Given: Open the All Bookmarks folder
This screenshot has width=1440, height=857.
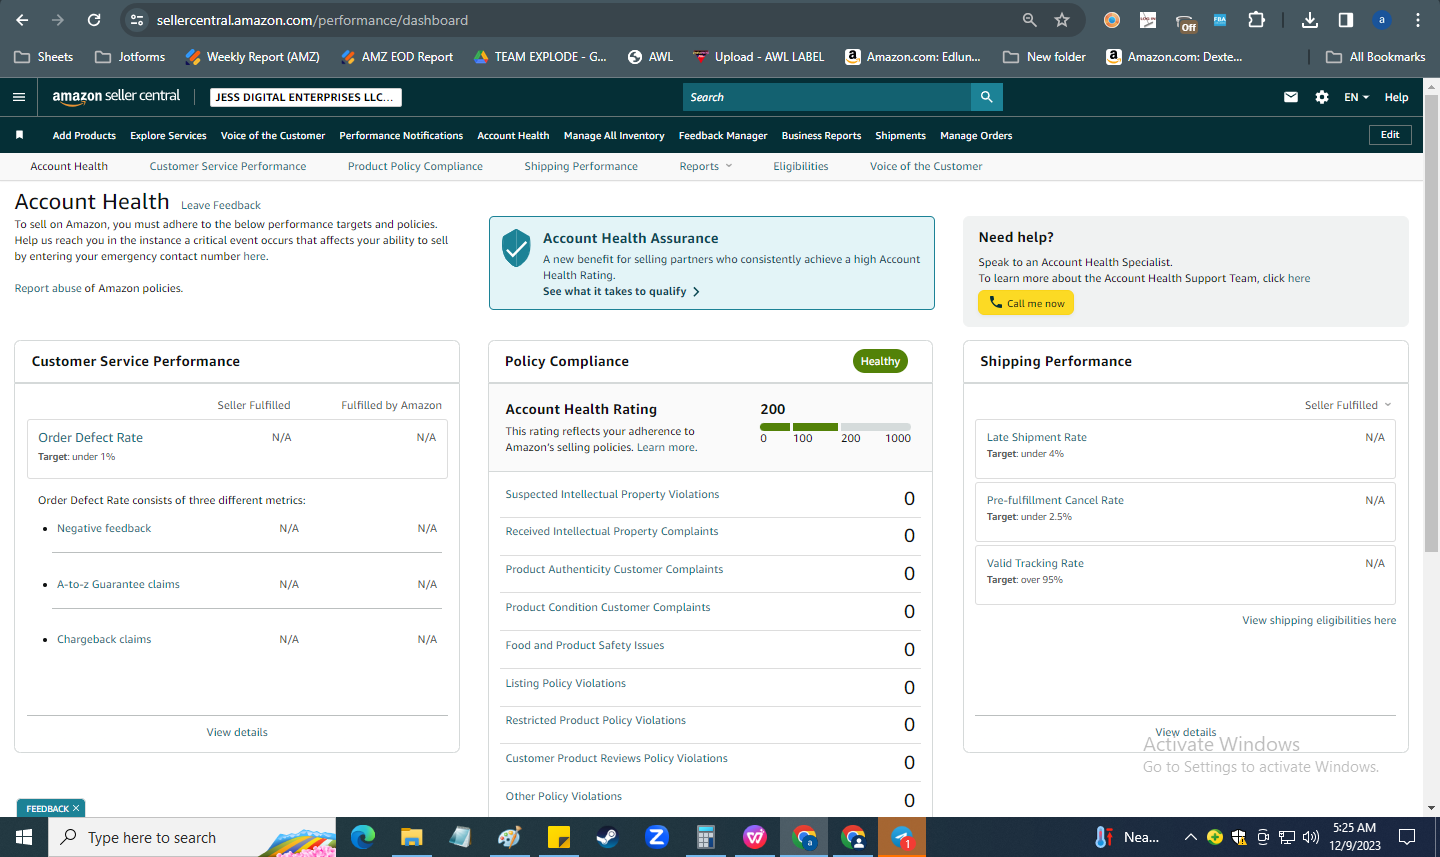Looking at the screenshot, I should pos(1375,57).
